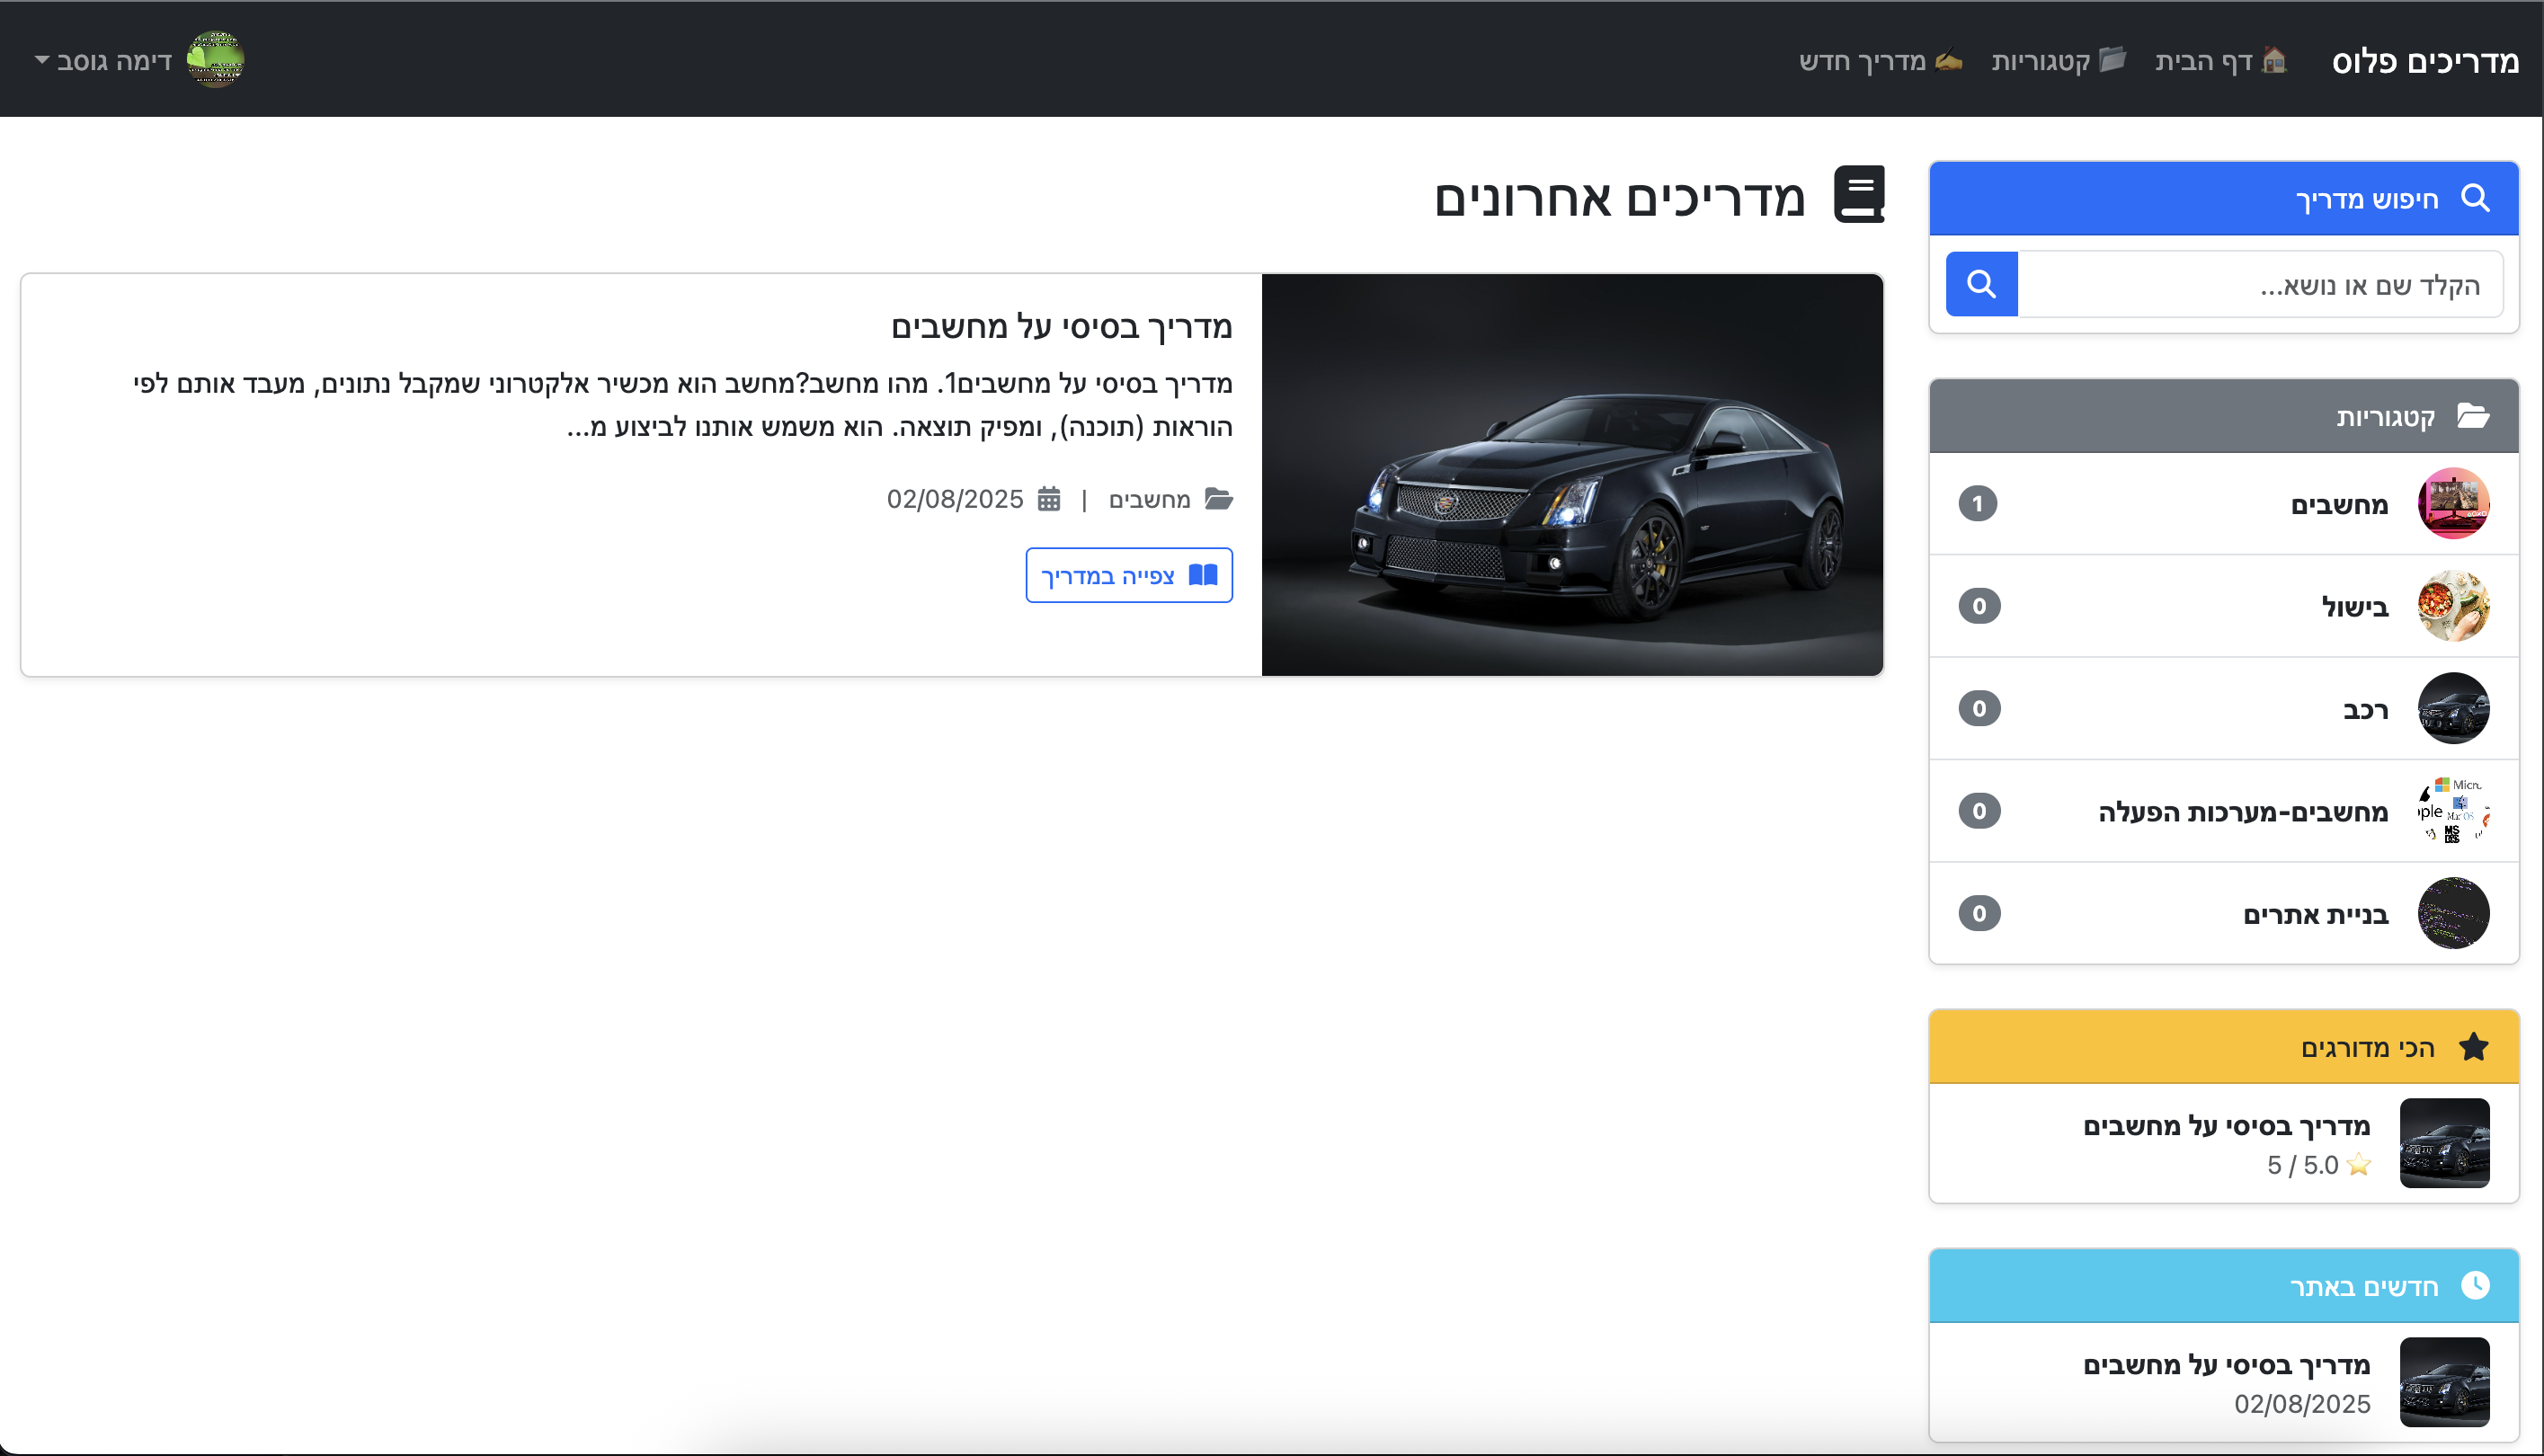The height and width of the screenshot is (1456, 2544).
Task: Click the calendar icon next to 02/08/2025
Action: click(1048, 499)
